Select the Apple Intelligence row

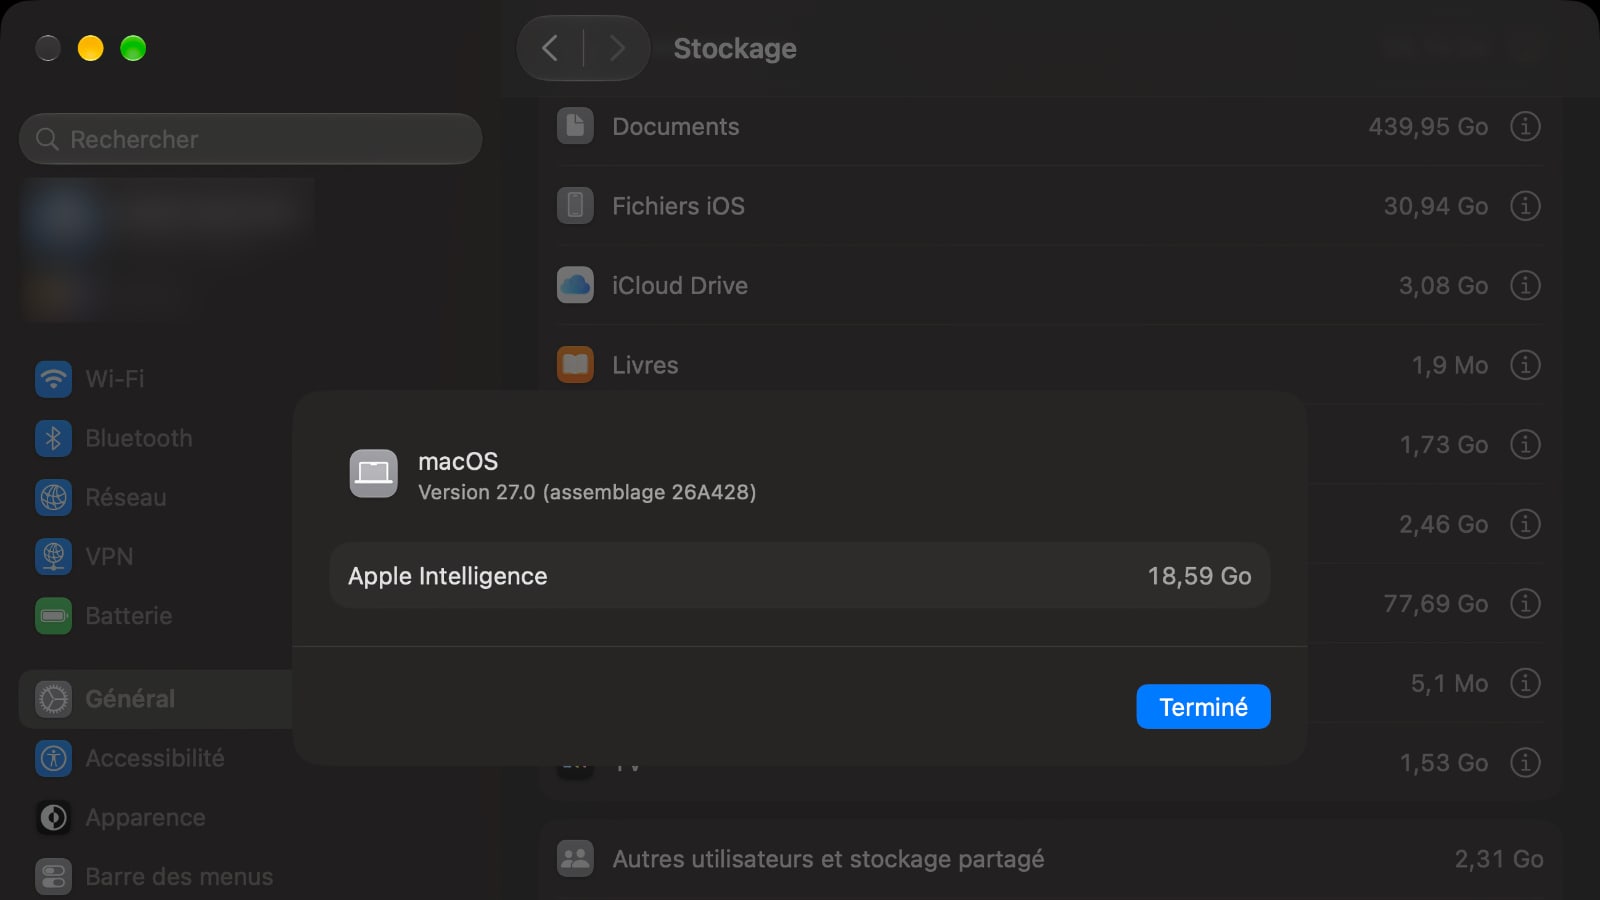coord(800,576)
